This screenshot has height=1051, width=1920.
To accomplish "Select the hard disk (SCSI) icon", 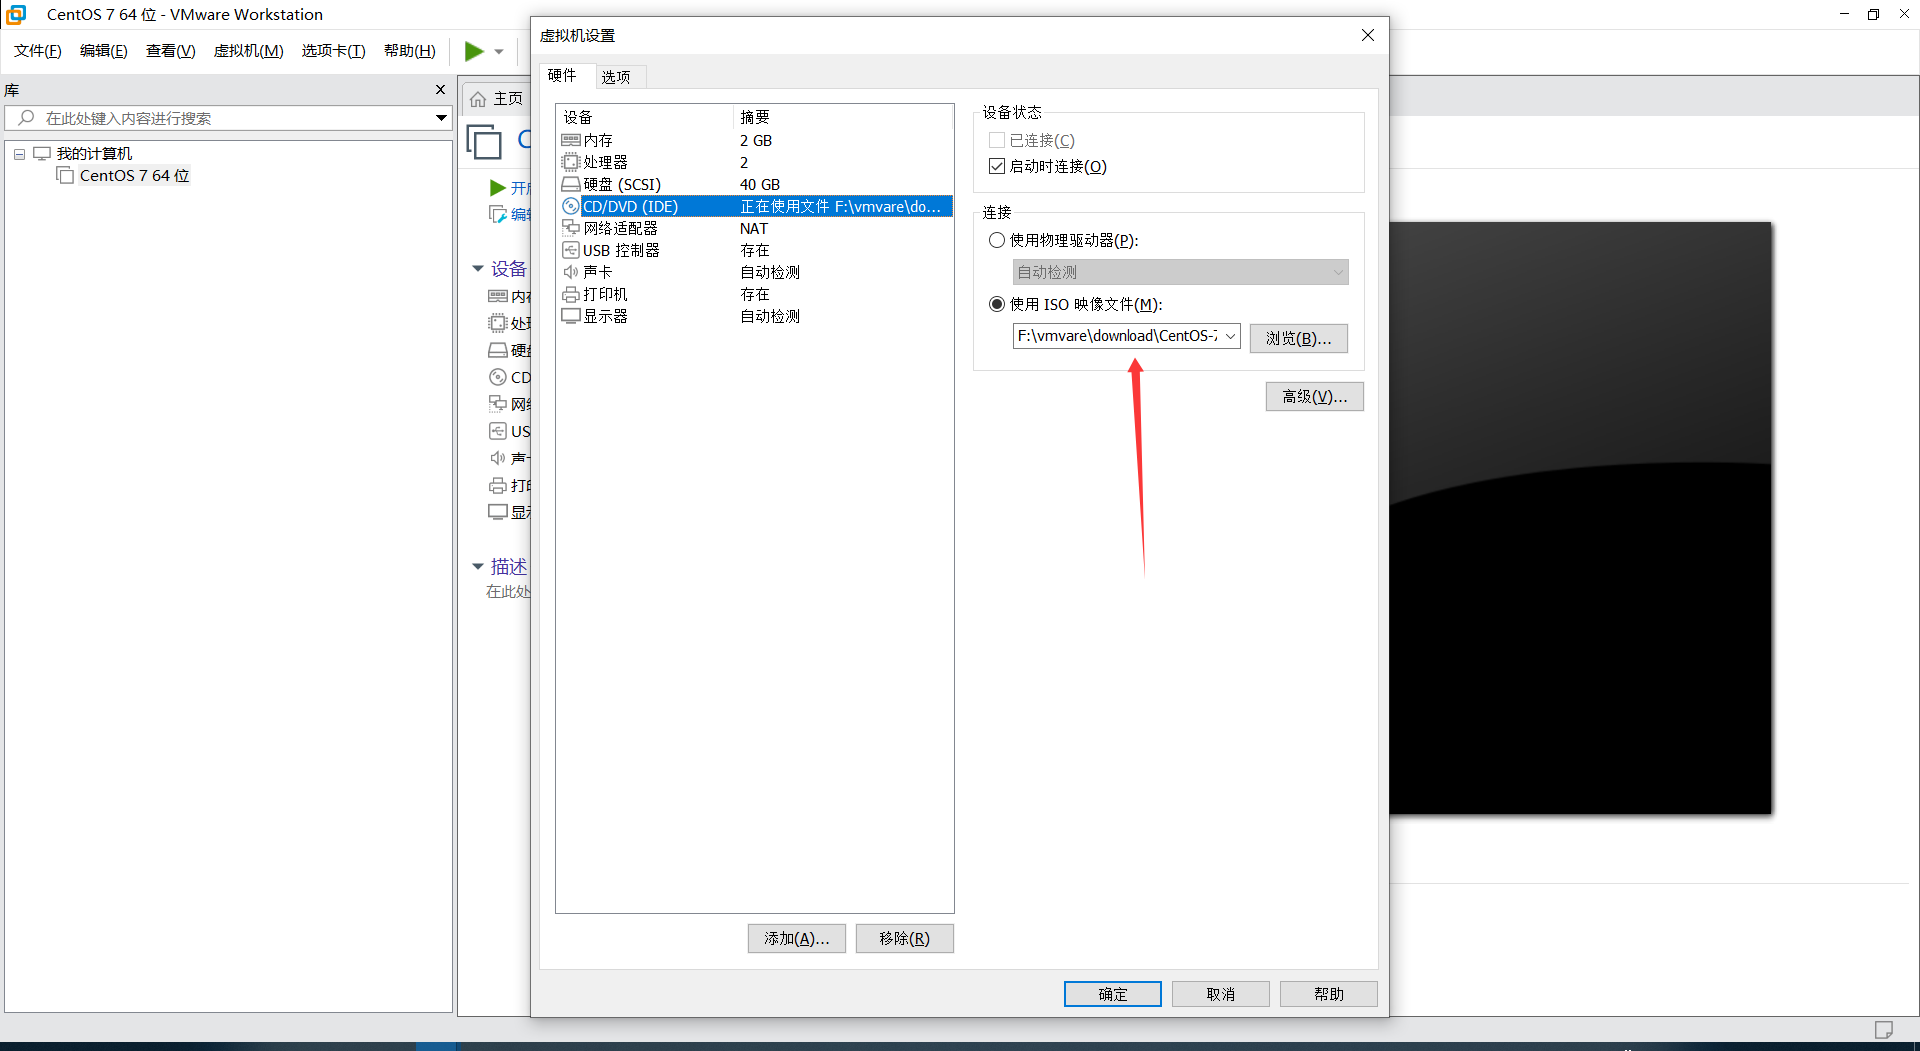I will click(x=571, y=184).
